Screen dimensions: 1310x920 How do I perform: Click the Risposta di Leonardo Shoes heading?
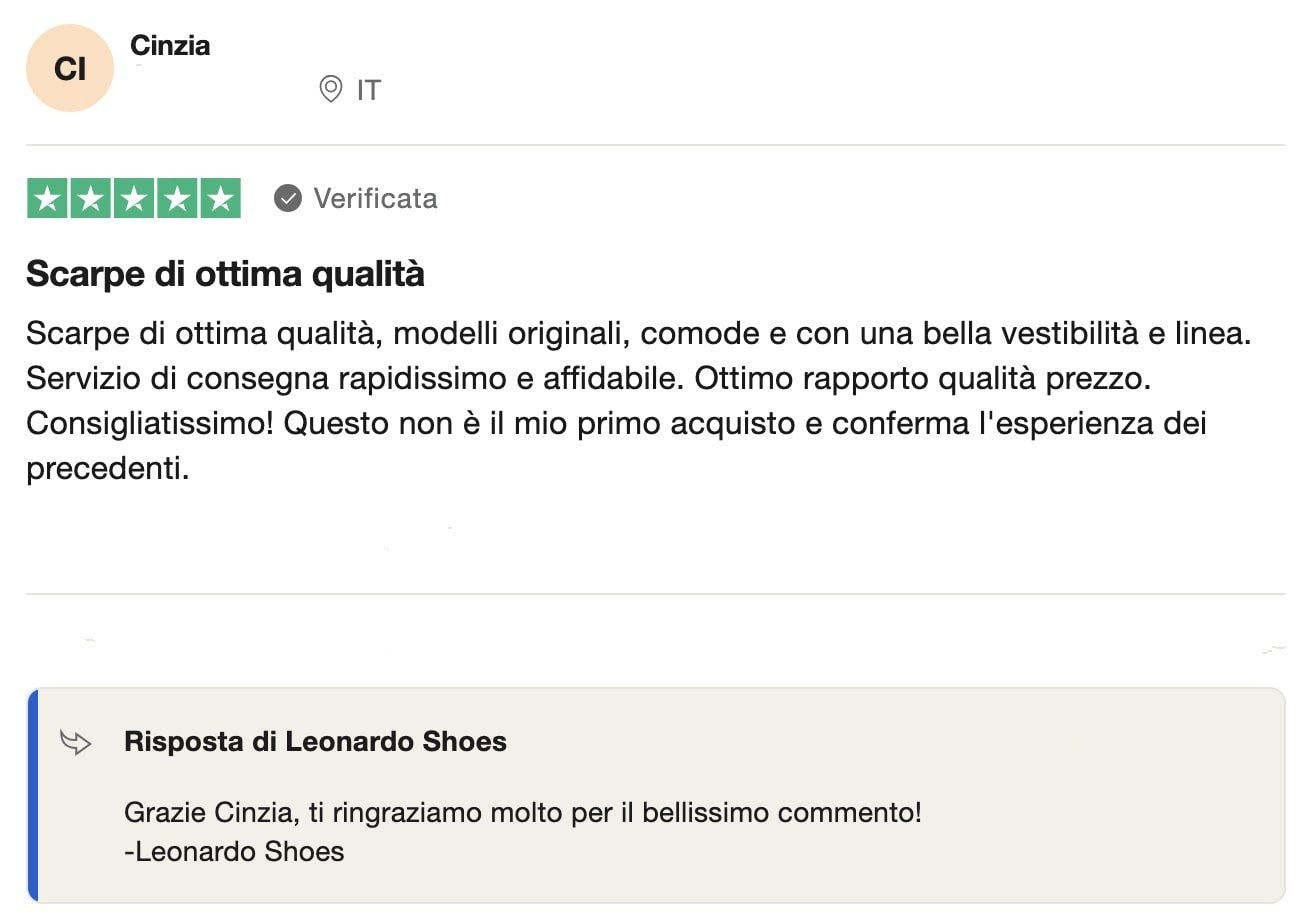315,742
